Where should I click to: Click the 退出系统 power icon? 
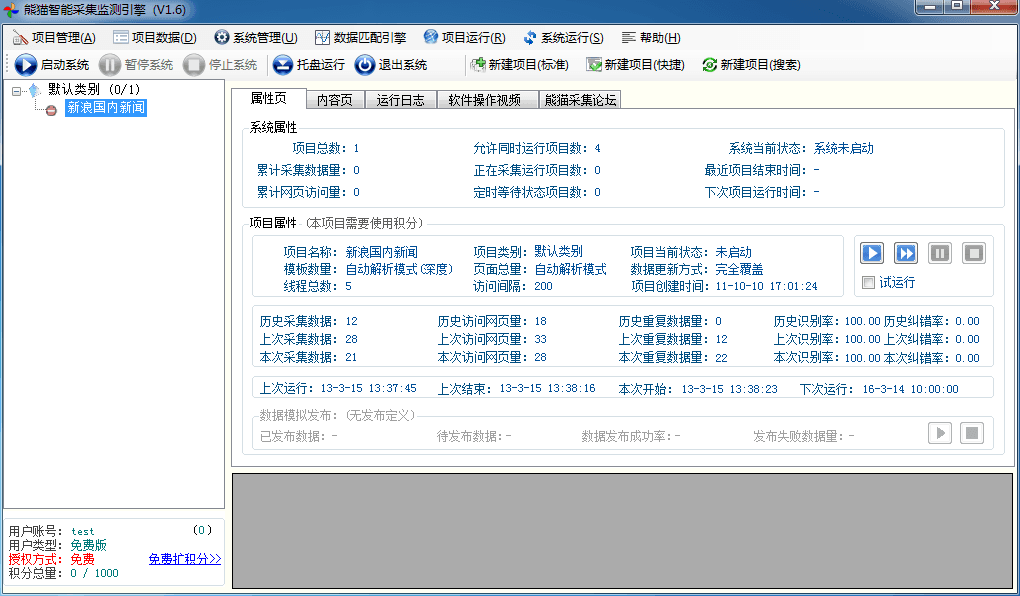pyautogui.click(x=365, y=65)
